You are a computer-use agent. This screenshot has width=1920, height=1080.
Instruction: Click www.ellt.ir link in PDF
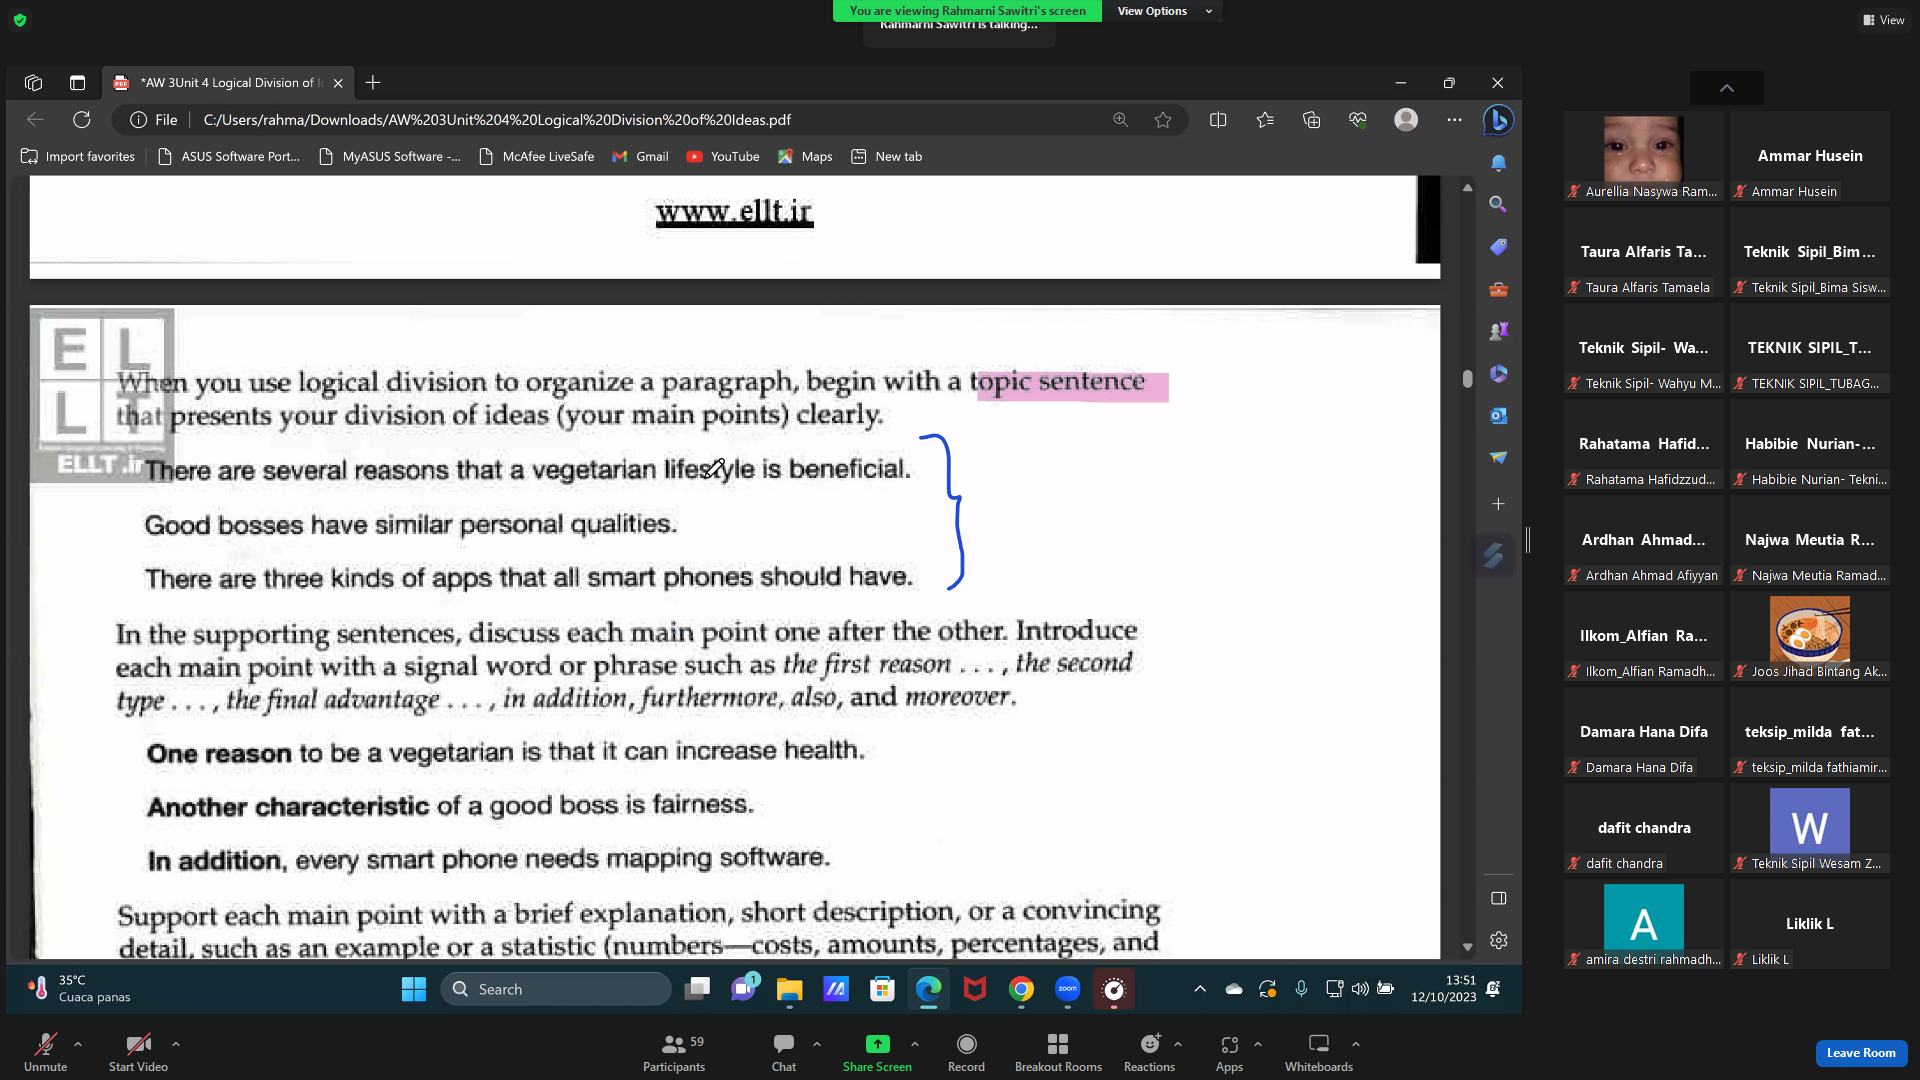pyautogui.click(x=734, y=212)
